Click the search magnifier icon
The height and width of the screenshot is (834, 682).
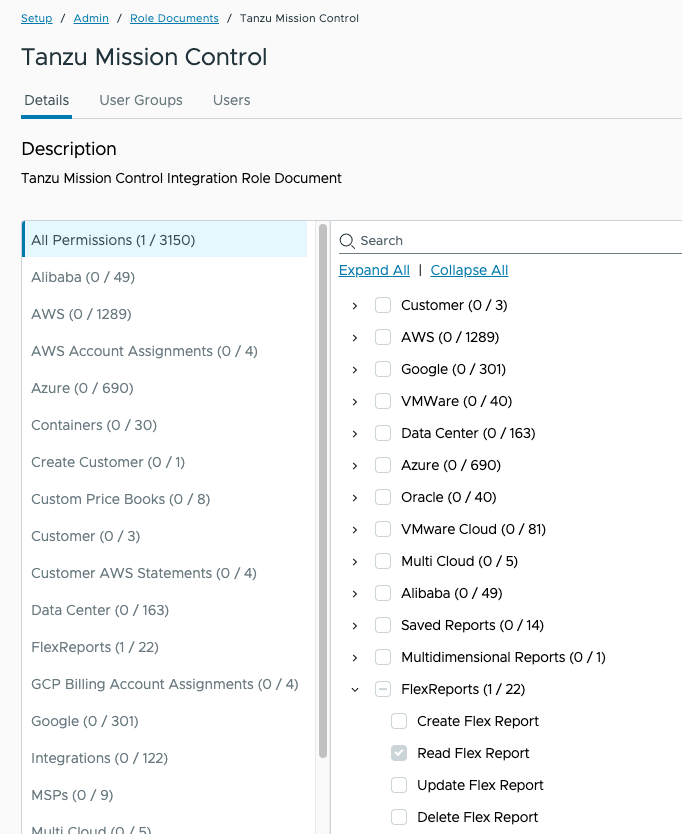point(347,241)
